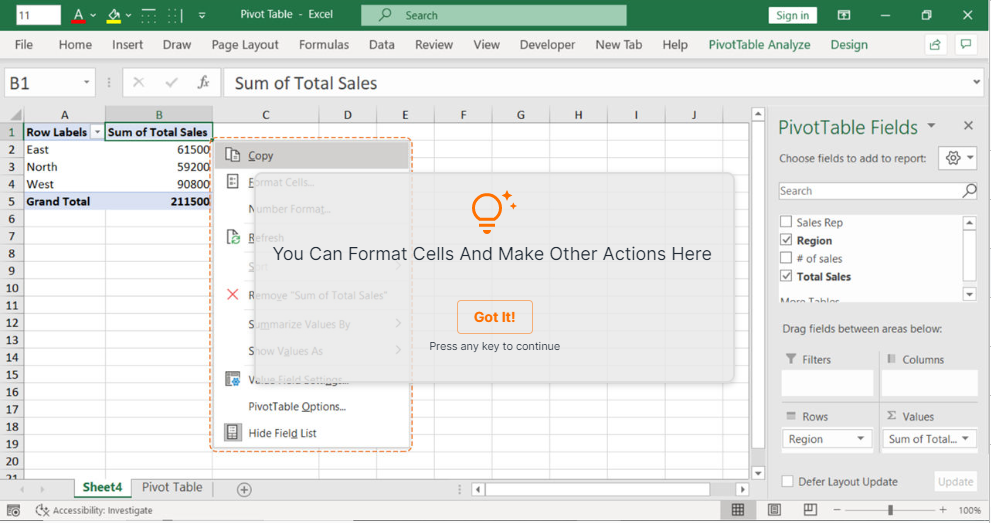Open Ribbon Display Options icon
Viewport: 991px width, 523px height.
[844, 15]
